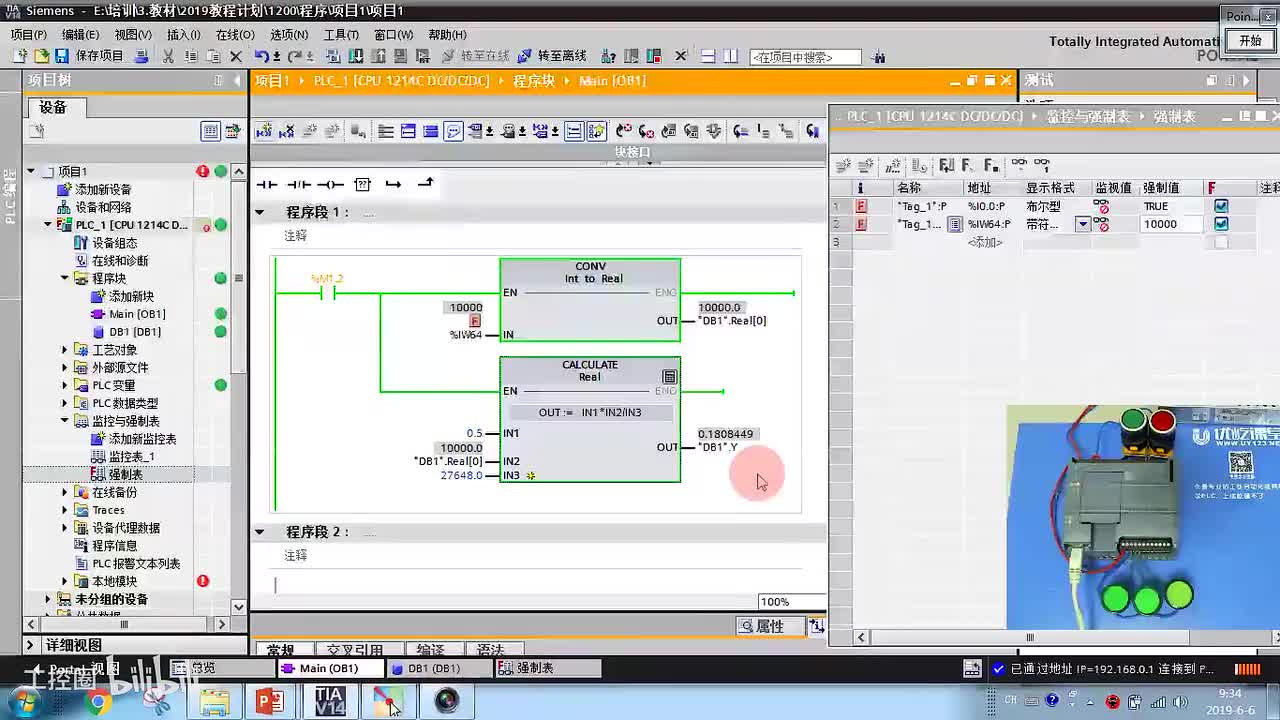Viewport: 1280px width, 720px height.
Task: Click the undo arrow in the main toolbar
Action: [x=261, y=56]
